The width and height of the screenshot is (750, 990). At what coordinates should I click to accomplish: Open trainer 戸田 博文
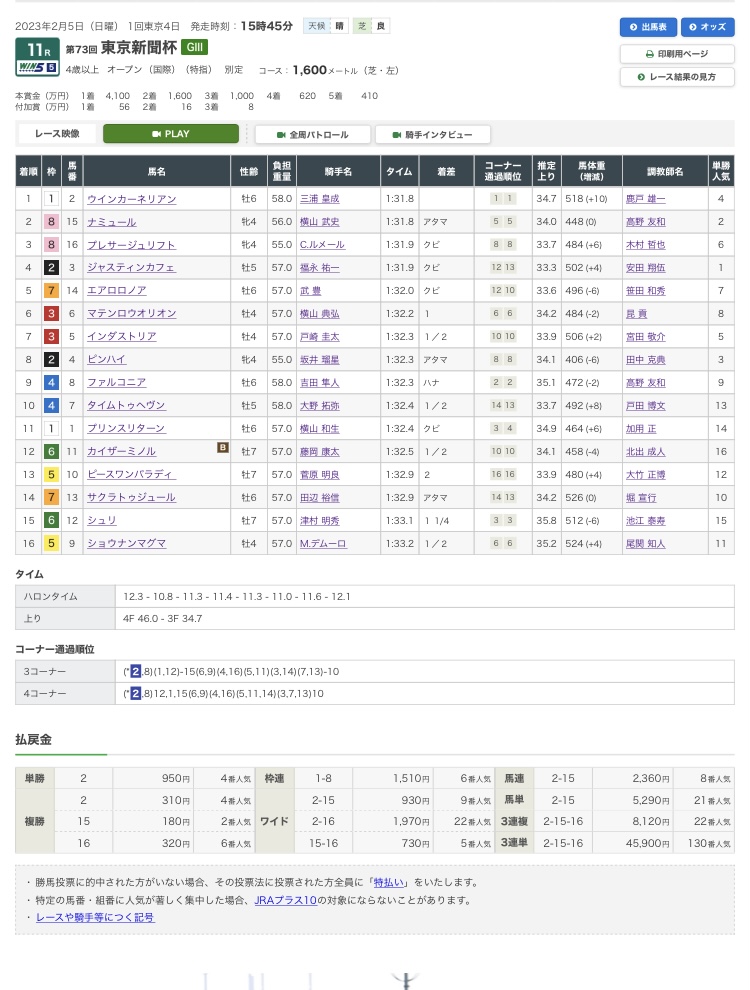click(x=645, y=405)
